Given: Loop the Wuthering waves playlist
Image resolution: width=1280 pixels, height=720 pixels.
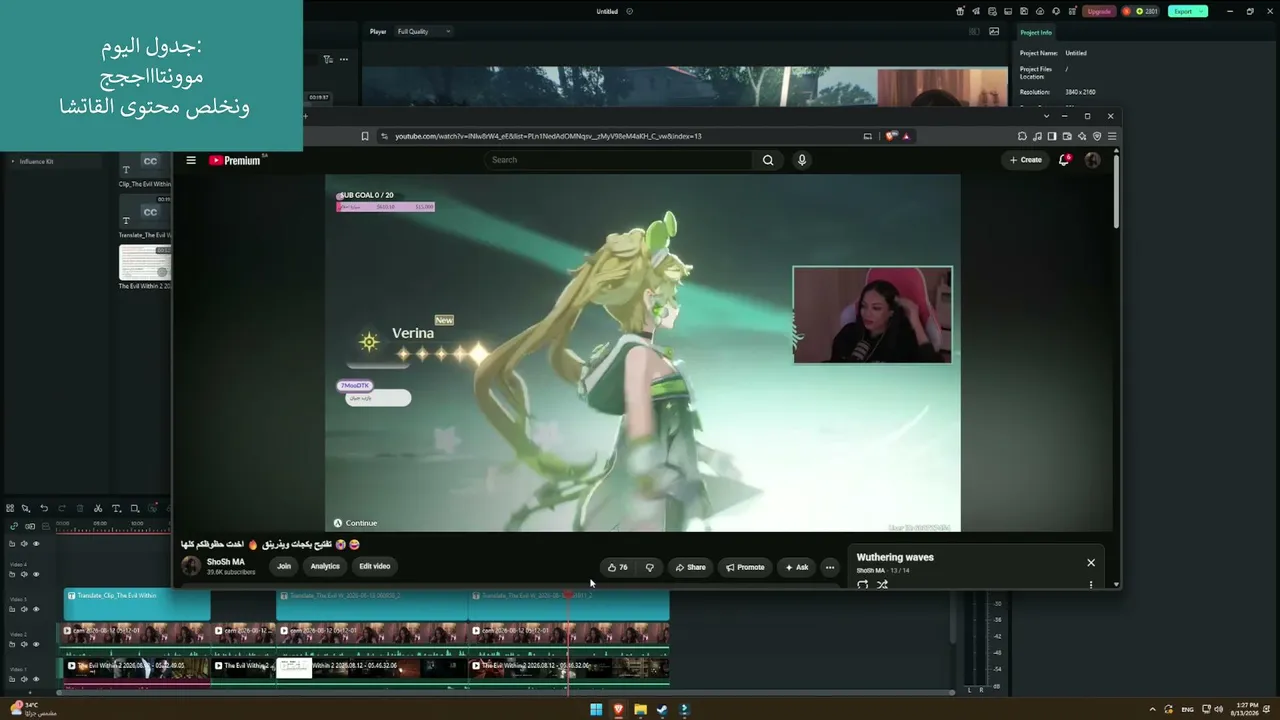Looking at the screenshot, I should (863, 585).
